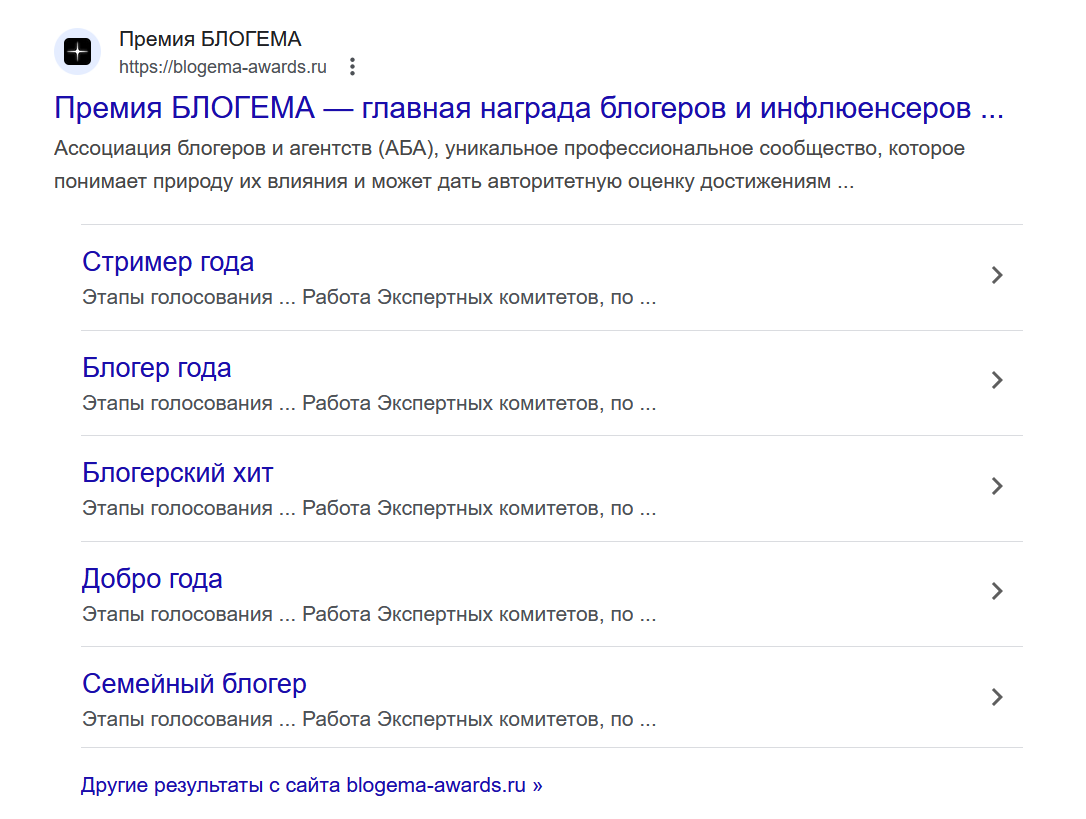This screenshot has width=1086, height=819.
Task: Click the description under Семейный блогер
Action: pos(369,720)
